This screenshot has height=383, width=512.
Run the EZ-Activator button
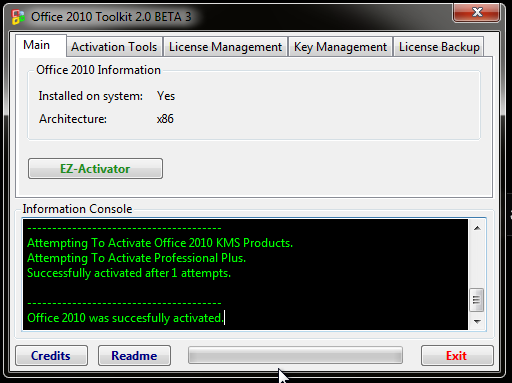click(x=95, y=169)
